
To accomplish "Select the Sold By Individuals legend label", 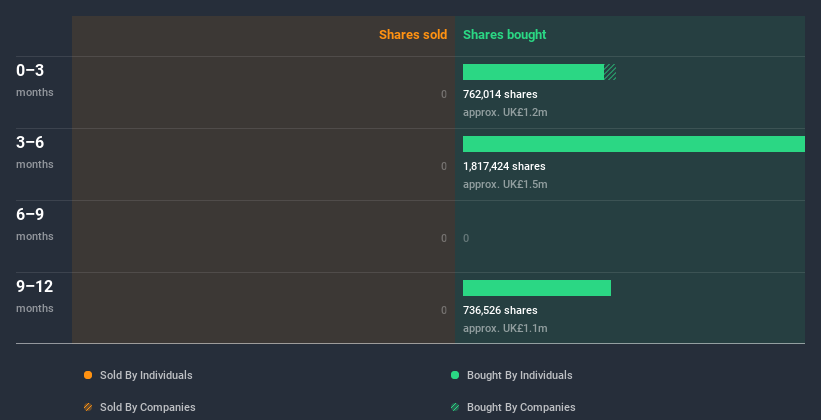I will coord(146,375).
